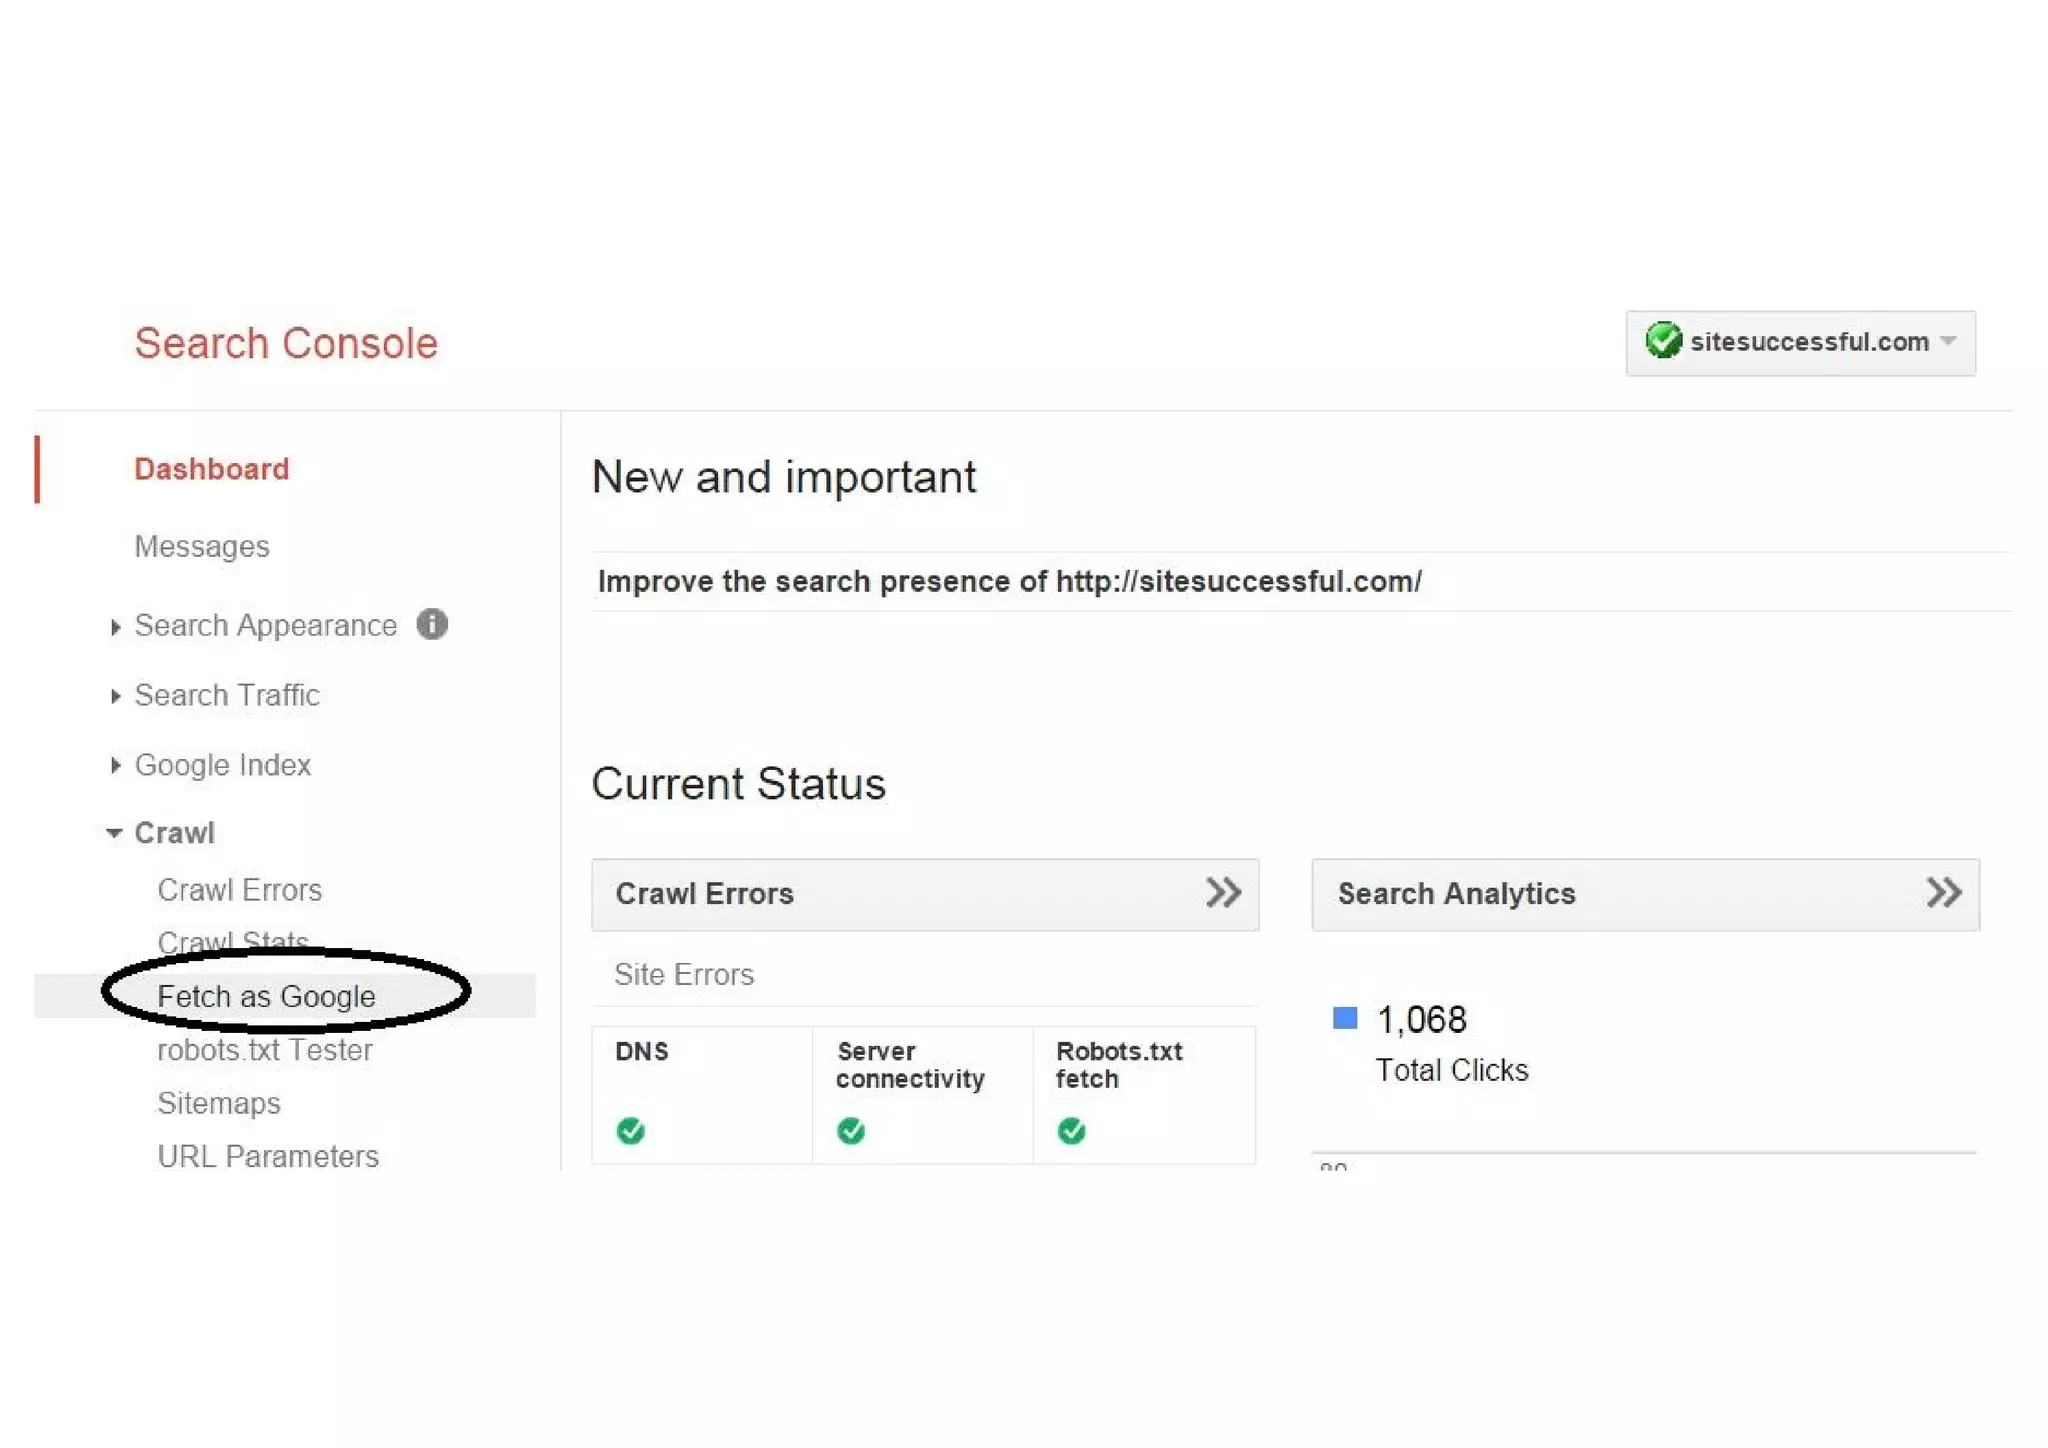
Task: Click the info icon beside Search Appearance
Action: (432, 625)
